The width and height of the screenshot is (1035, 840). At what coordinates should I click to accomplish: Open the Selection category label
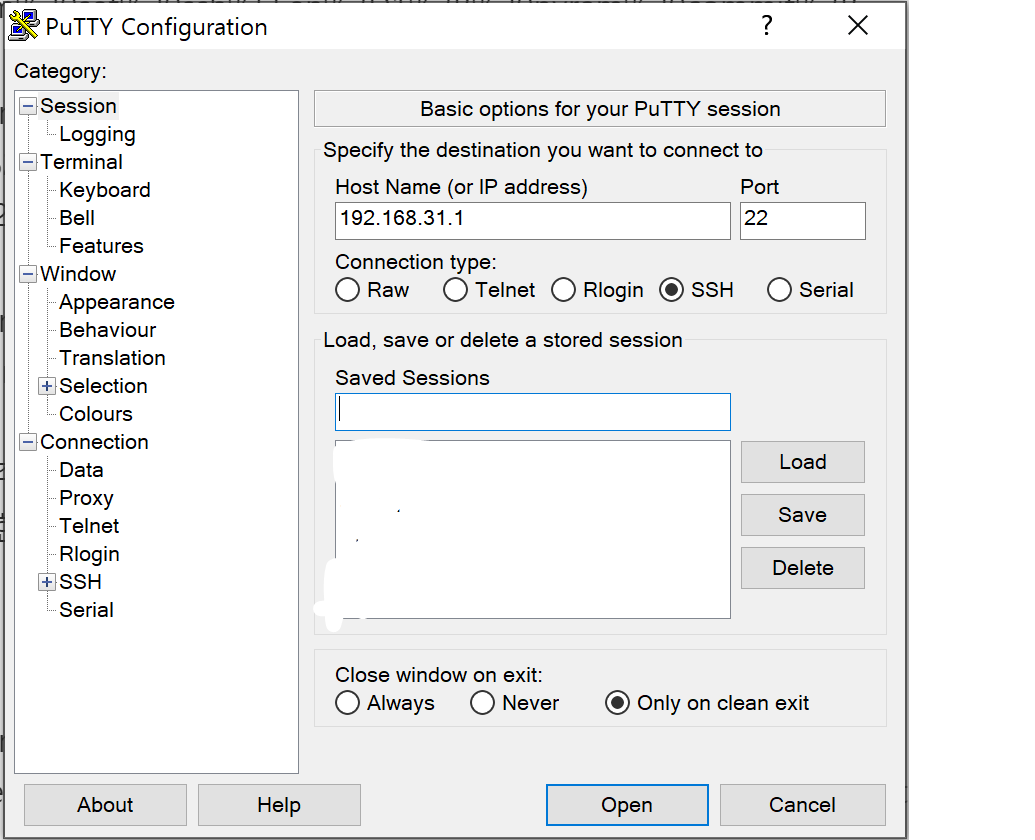coord(103,386)
